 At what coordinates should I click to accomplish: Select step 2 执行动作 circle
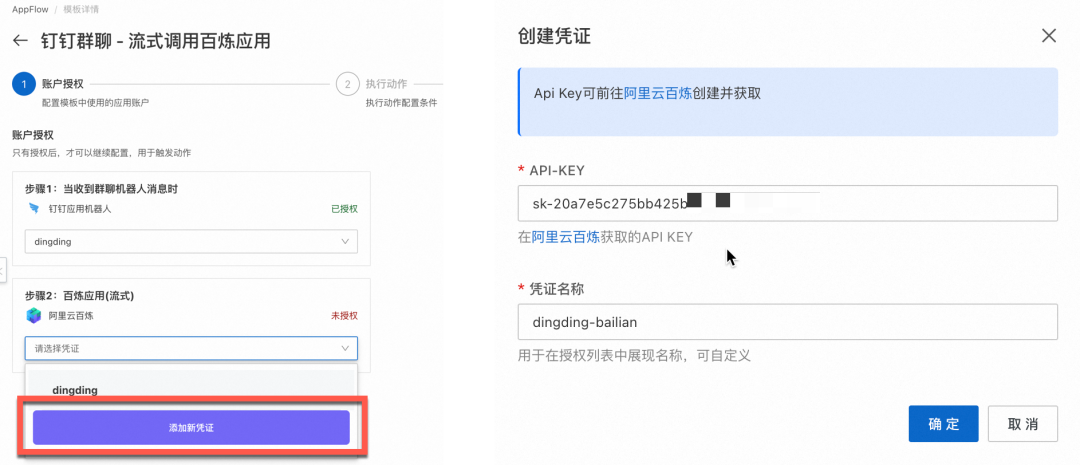point(347,84)
